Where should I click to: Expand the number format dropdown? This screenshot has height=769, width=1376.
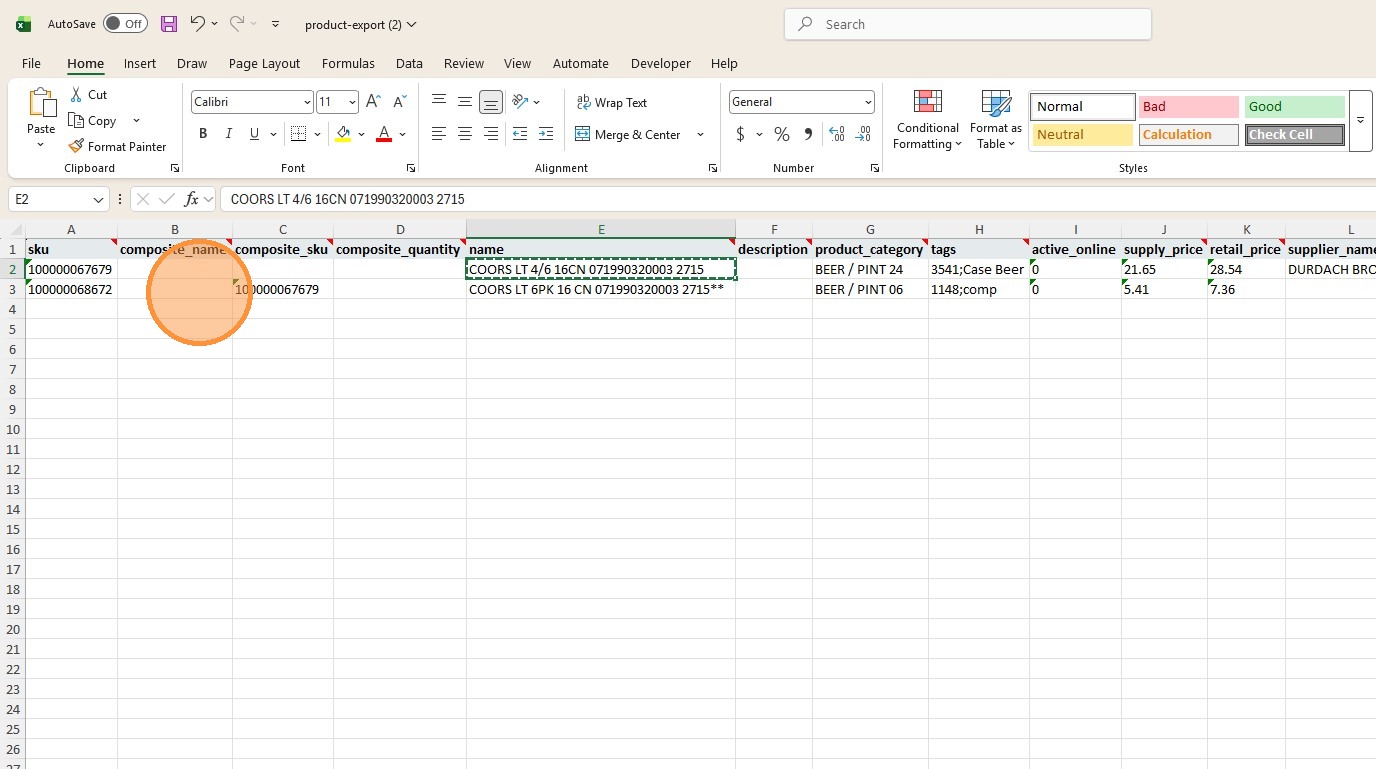point(868,102)
